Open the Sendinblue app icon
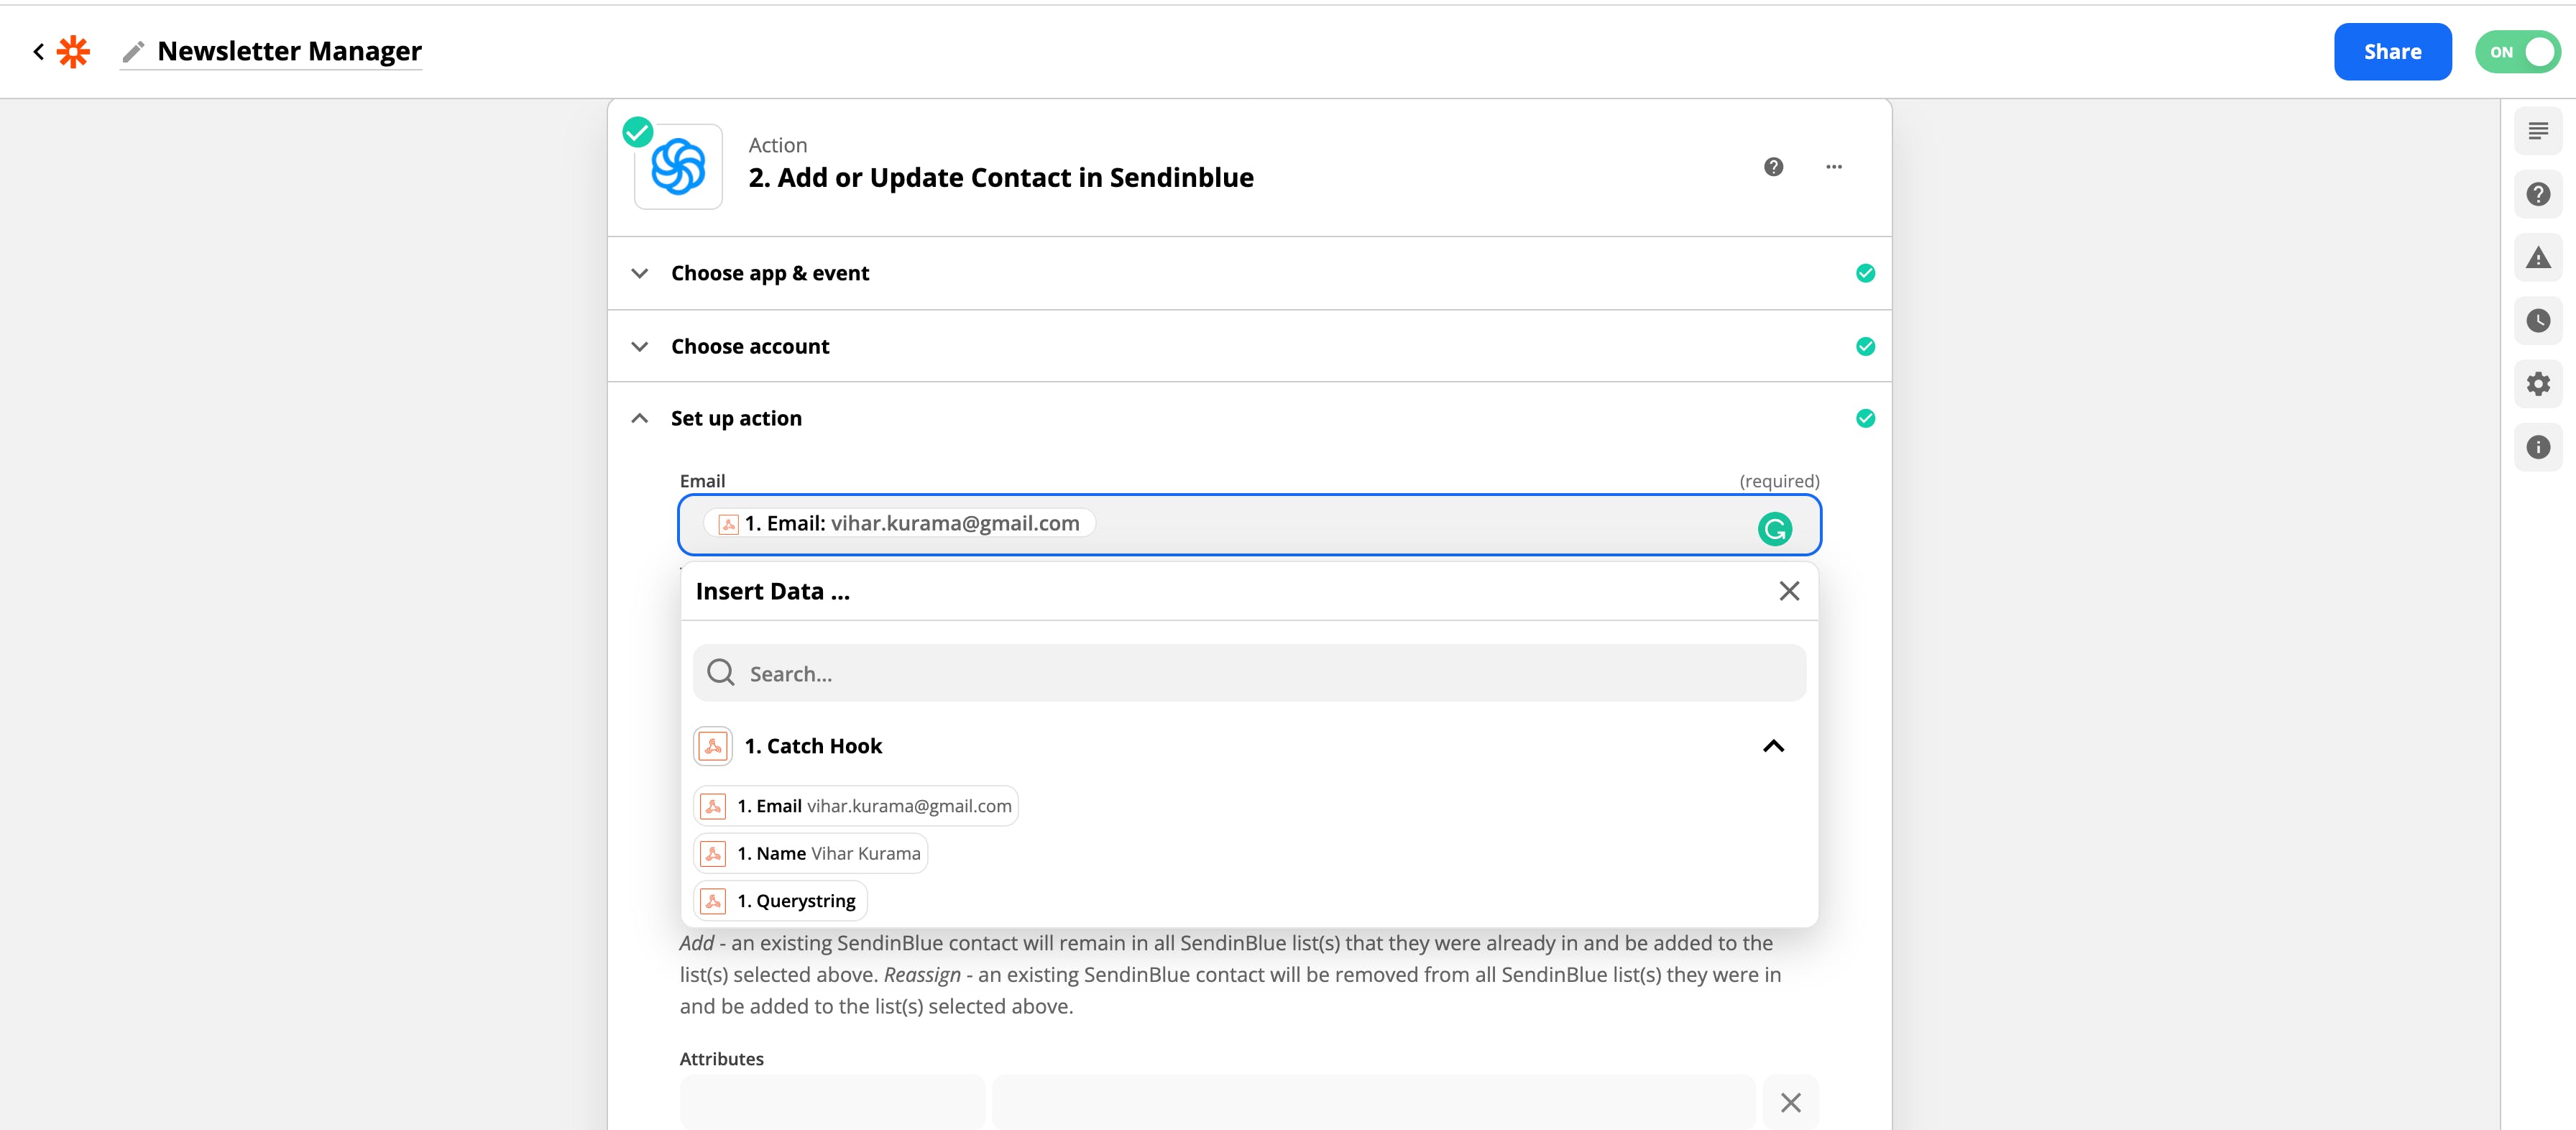2576x1130 pixels. 678,167
